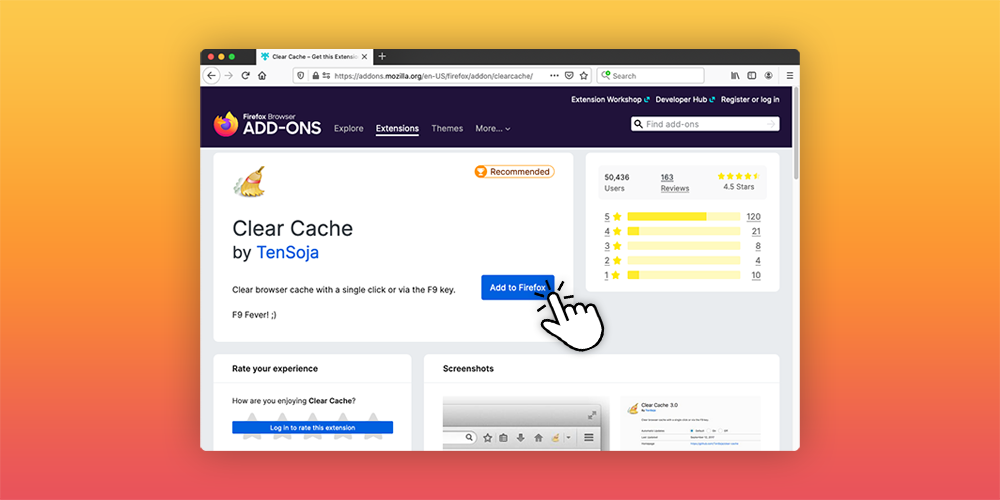Screen dimensions: 1000x500
Task: Toggle the sidebar icon in the toolbar
Action: coord(752,75)
